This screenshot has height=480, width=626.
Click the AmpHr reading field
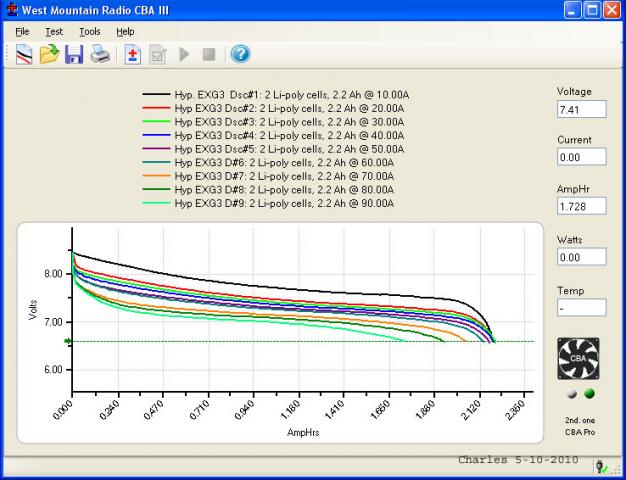(x=581, y=207)
